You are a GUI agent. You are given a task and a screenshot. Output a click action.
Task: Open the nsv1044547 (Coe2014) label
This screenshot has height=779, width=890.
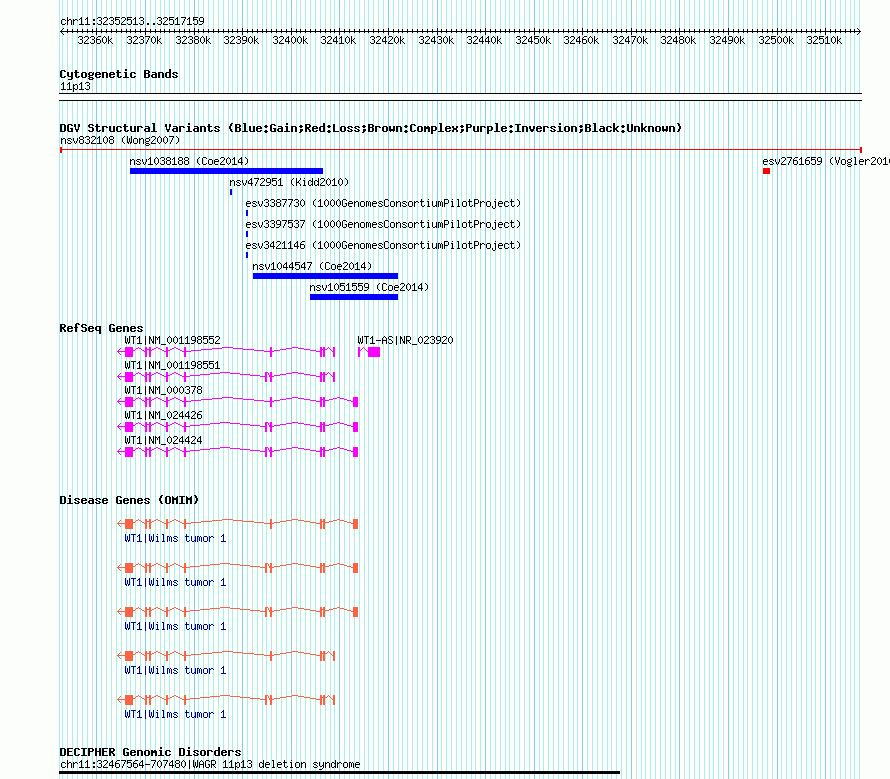click(x=312, y=266)
